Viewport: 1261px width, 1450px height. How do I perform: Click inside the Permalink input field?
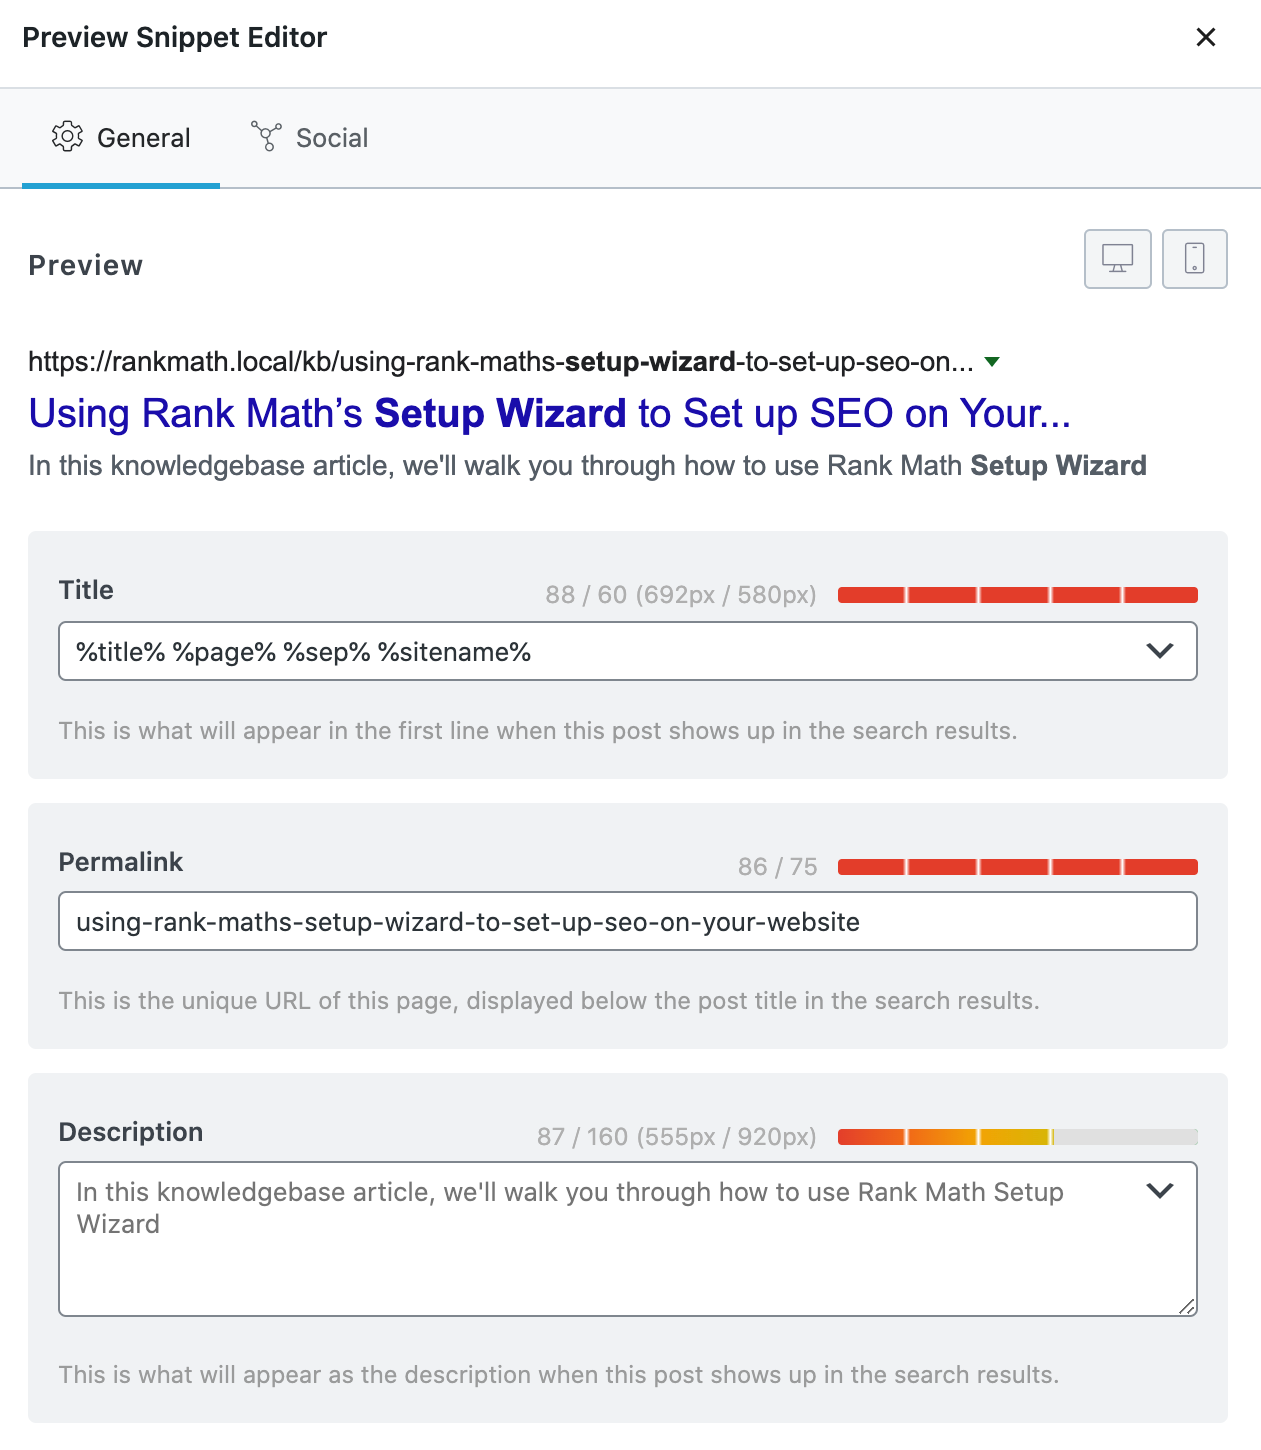(x=628, y=921)
